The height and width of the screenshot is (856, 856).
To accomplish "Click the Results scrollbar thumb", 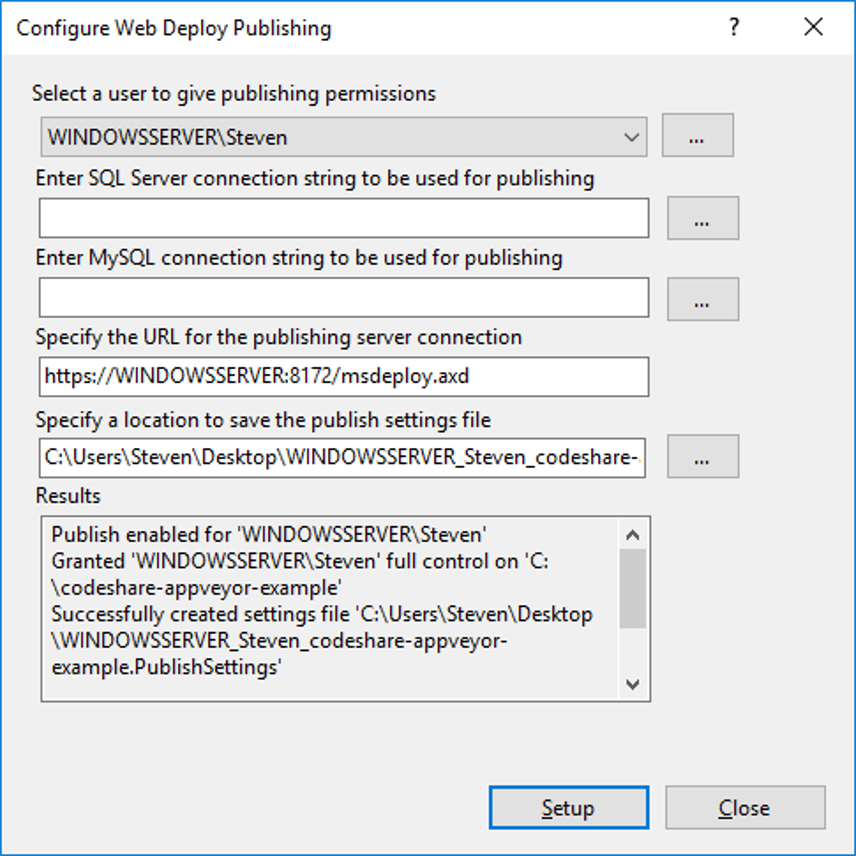I will [632, 588].
